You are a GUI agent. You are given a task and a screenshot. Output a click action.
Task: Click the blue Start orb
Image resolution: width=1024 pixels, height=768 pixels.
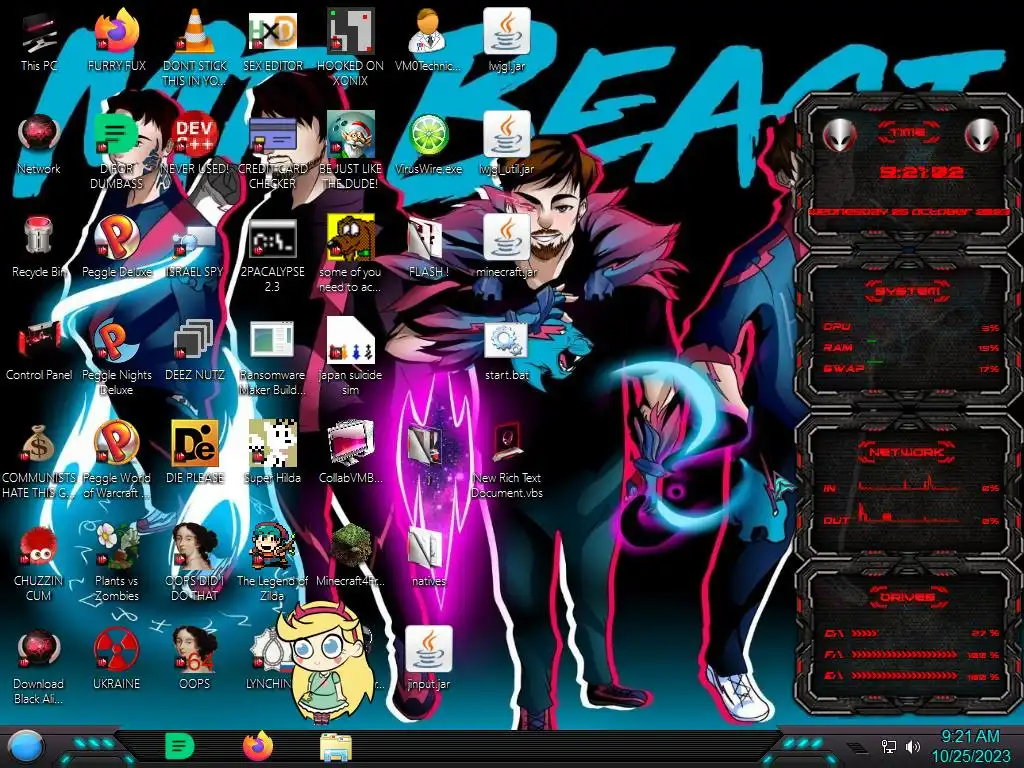[x=25, y=747]
